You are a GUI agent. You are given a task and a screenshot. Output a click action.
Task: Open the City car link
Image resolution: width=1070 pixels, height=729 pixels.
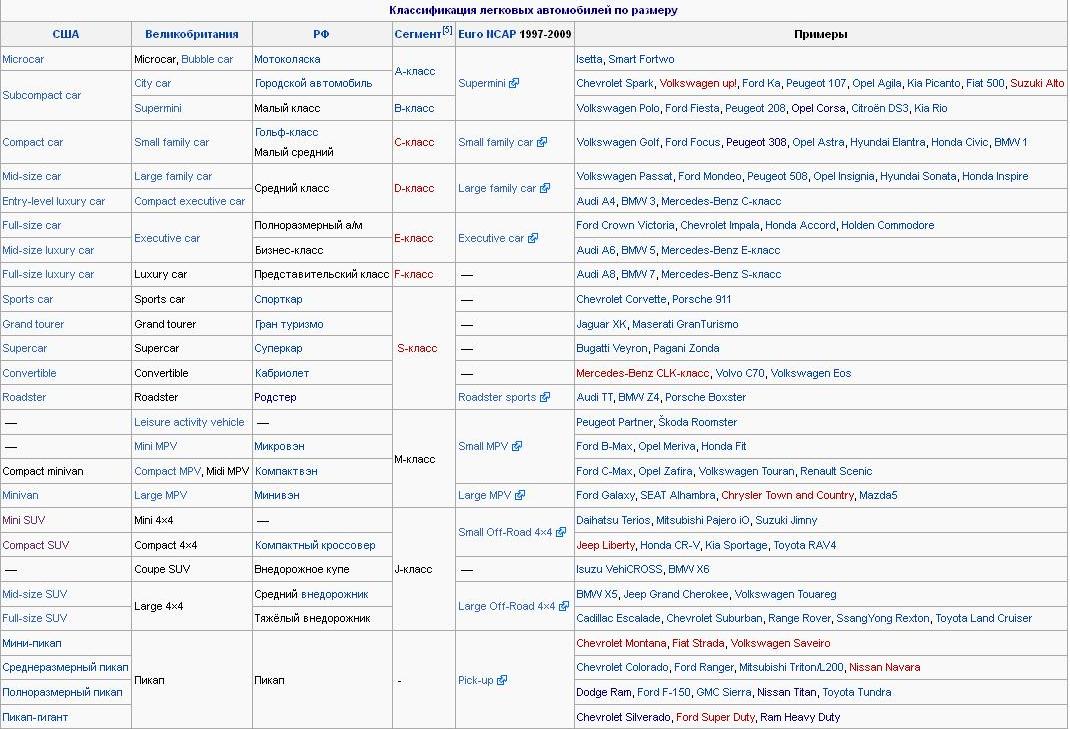tap(153, 83)
